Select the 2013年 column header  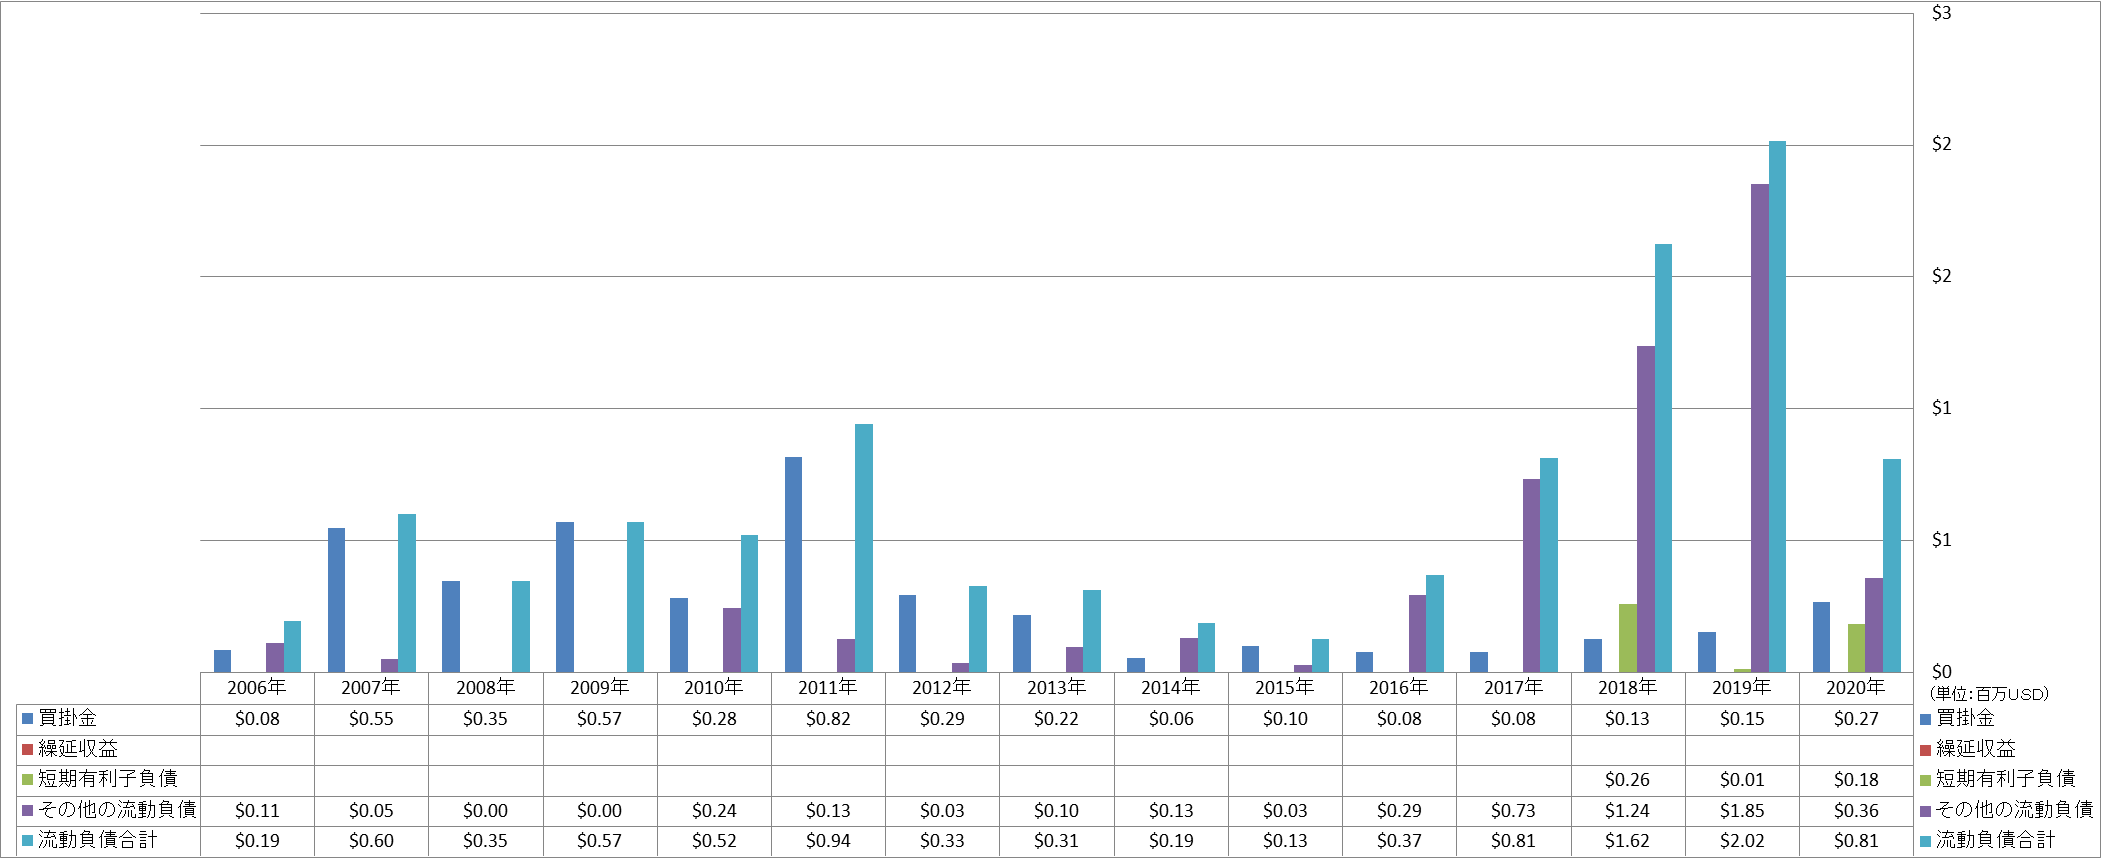coord(1056,687)
